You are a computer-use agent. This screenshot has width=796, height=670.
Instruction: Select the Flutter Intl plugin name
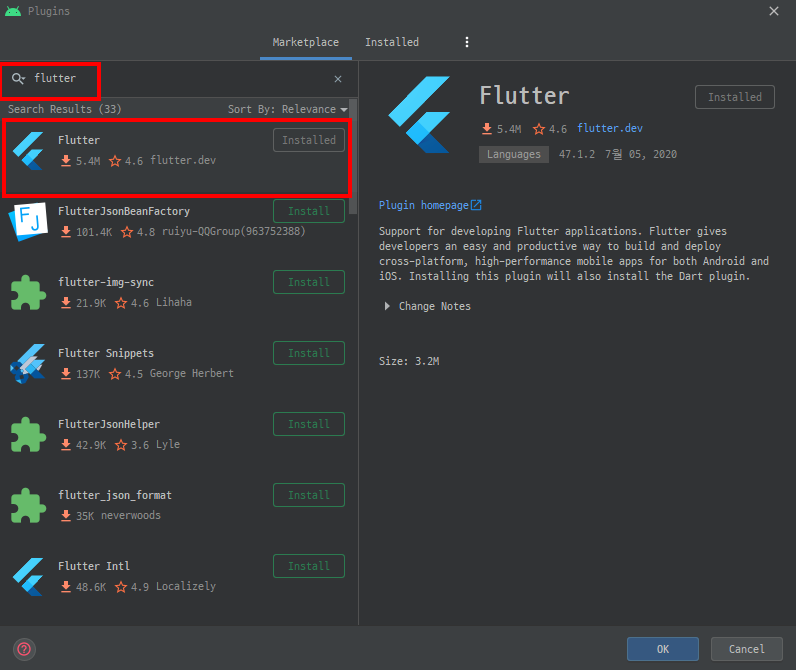pos(93,566)
